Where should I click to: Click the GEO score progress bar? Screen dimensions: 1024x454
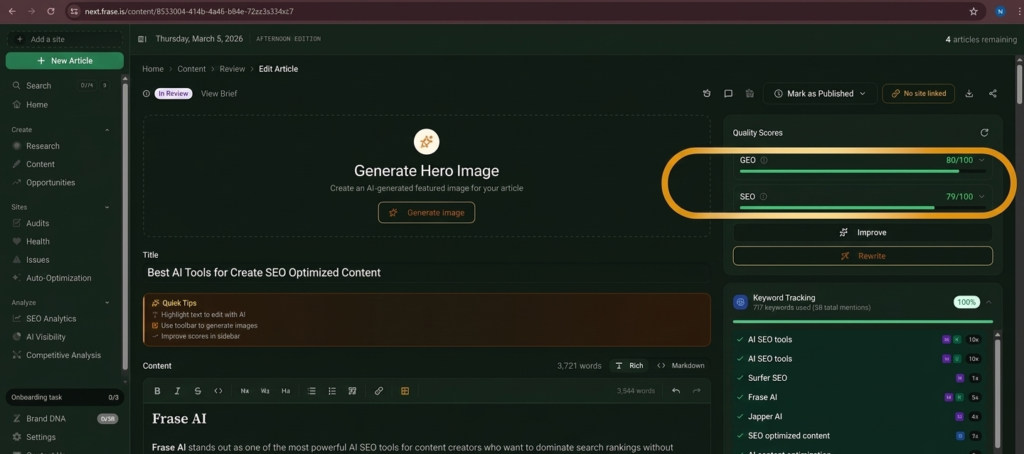tap(863, 171)
